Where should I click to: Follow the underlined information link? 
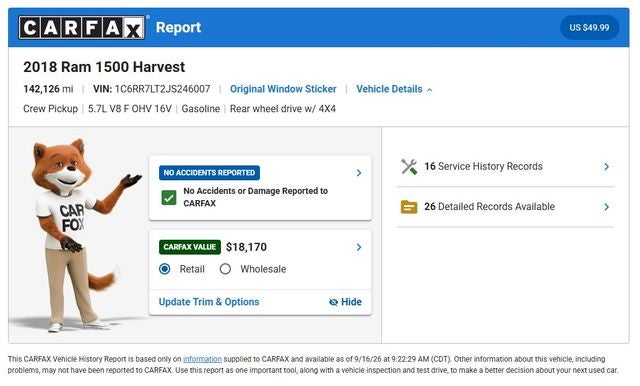pyautogui.click(x=202, y=359)
